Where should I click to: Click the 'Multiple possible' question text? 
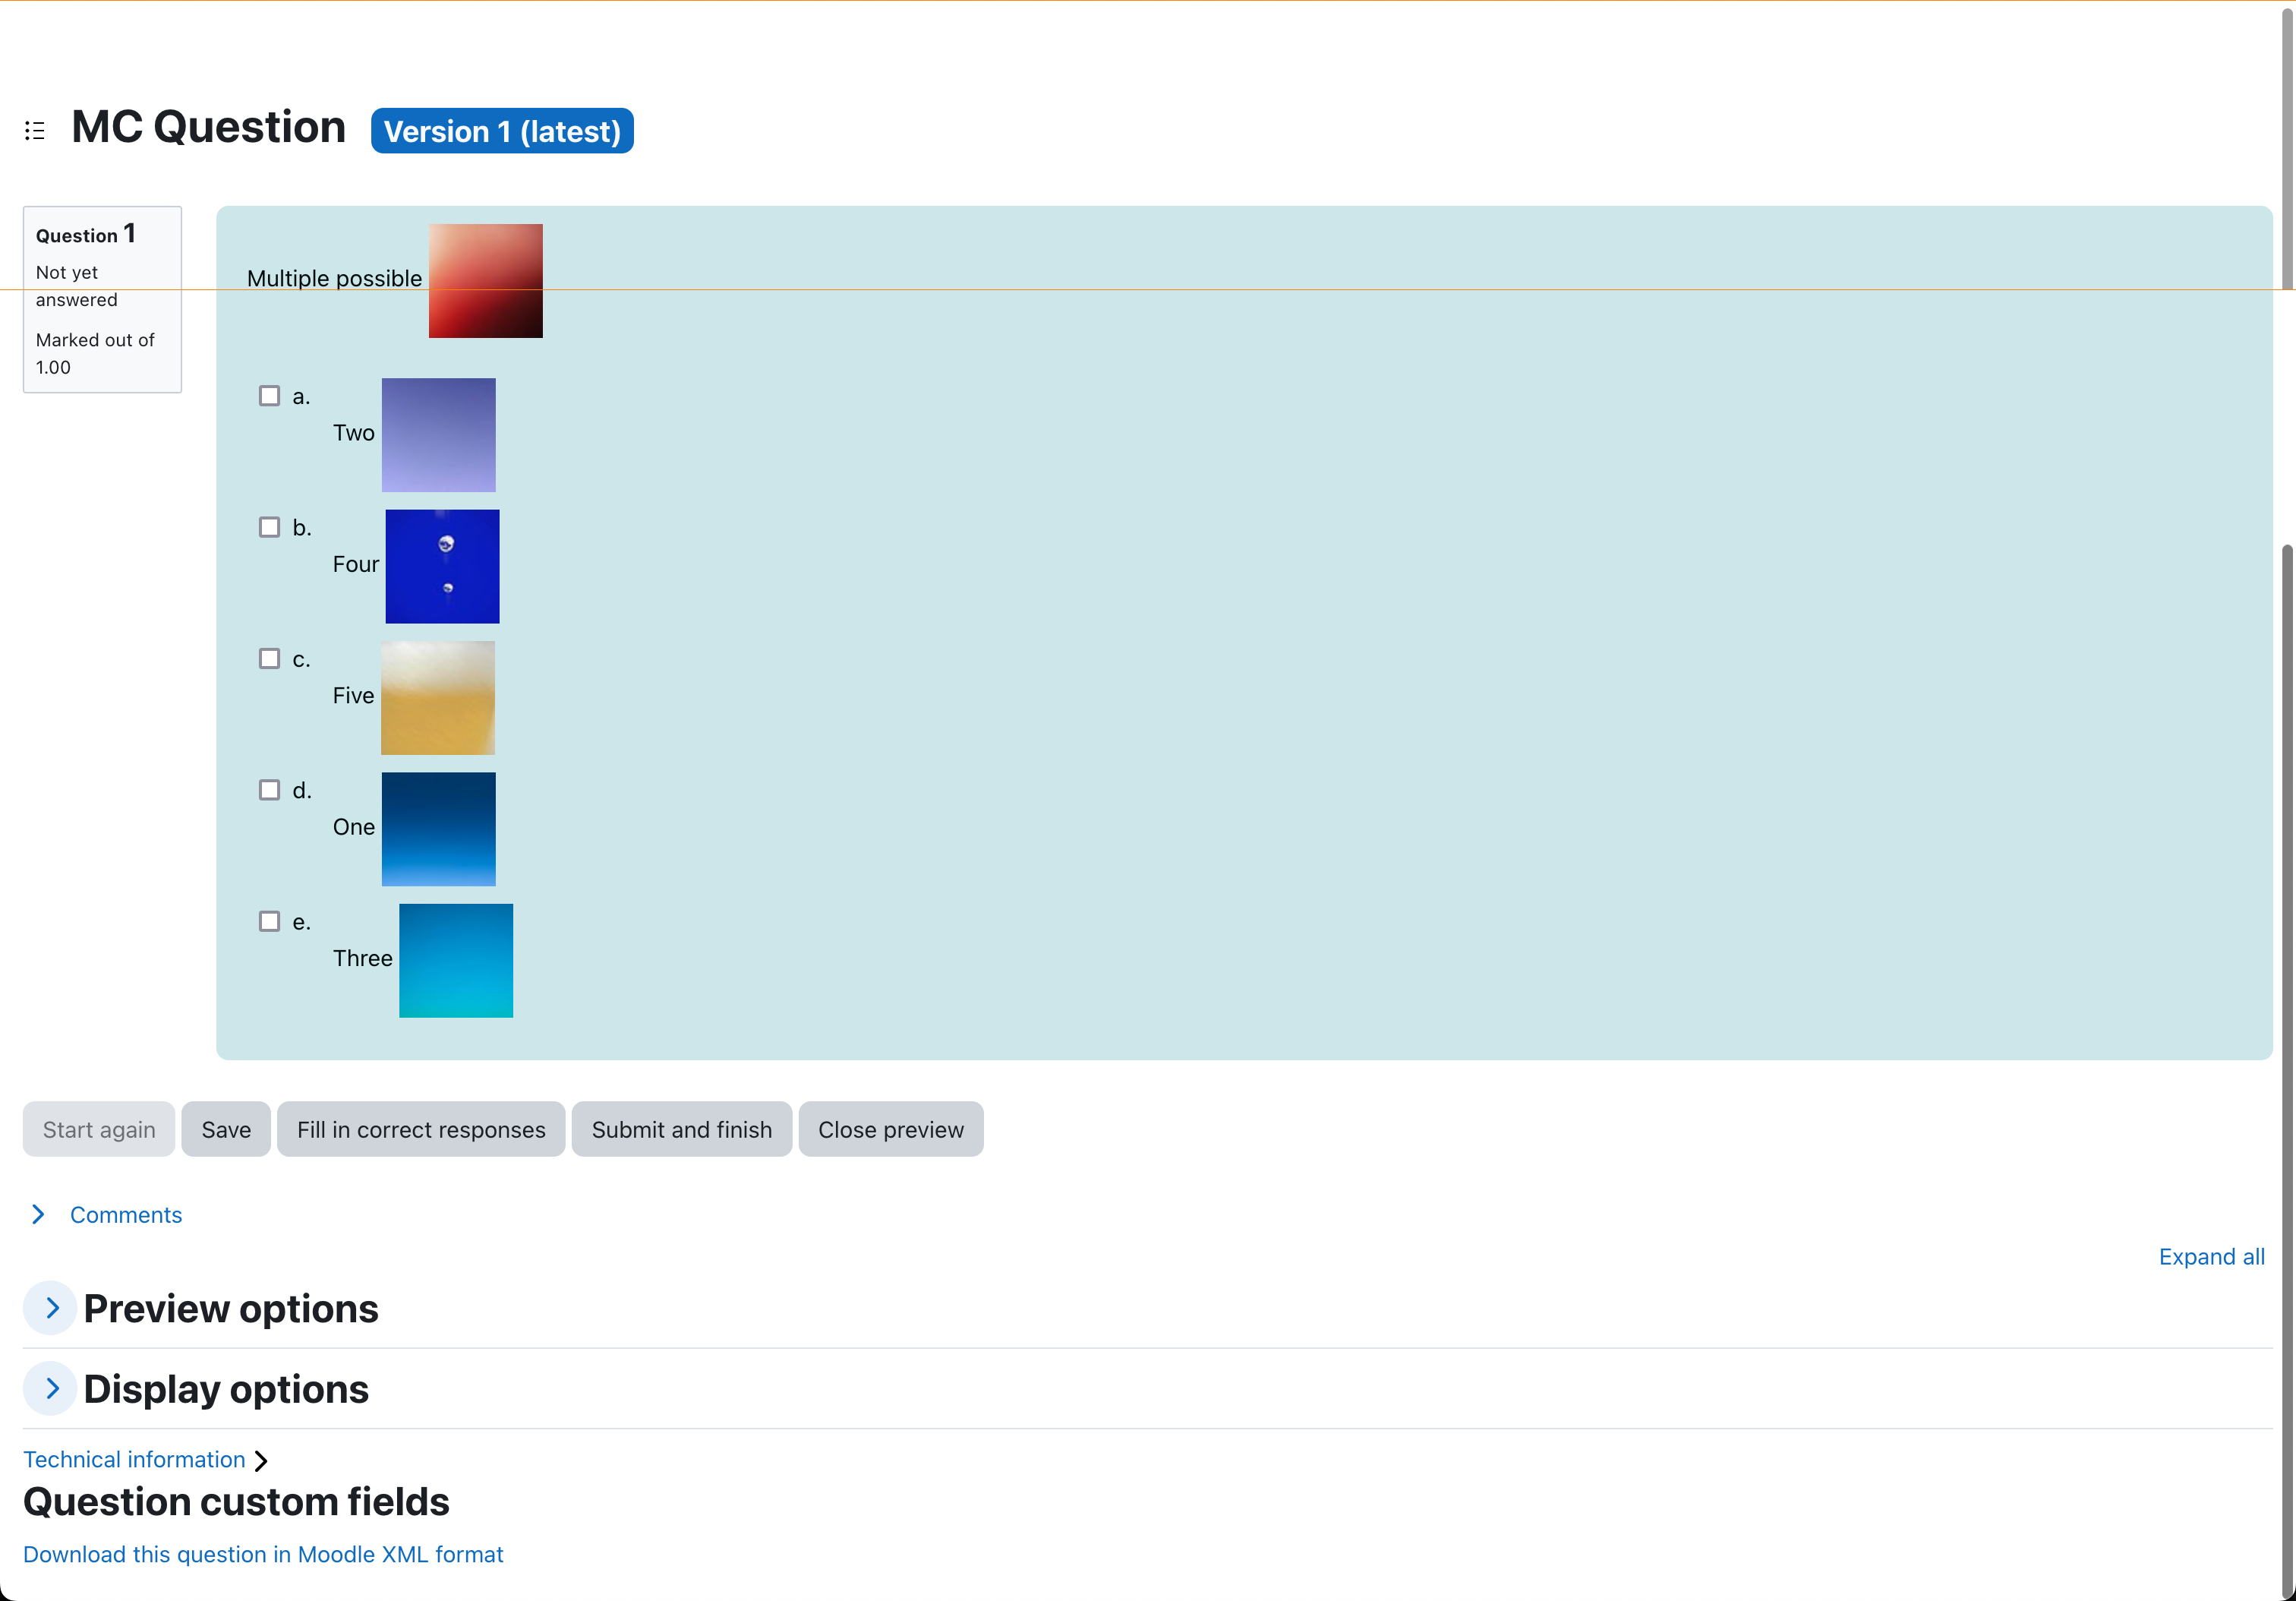click(x=335, y=279)
